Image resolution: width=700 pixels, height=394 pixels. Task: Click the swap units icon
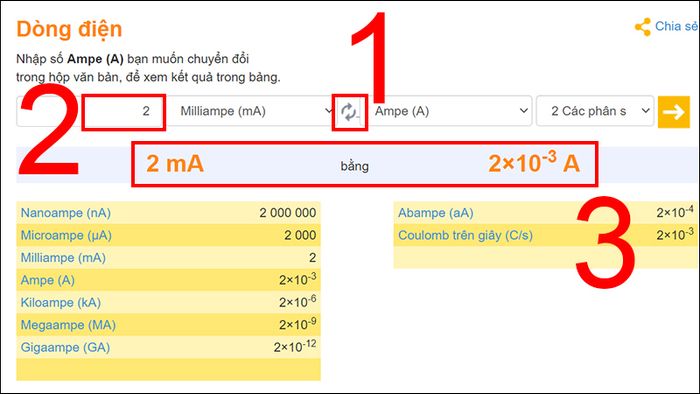coord(348,112)
